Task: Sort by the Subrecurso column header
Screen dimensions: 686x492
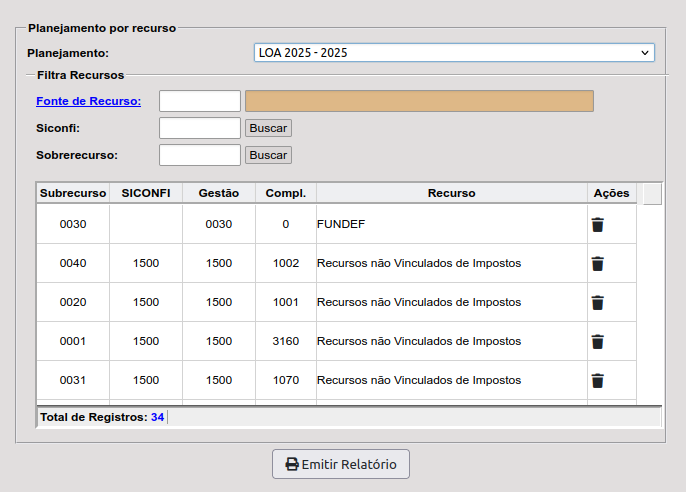Action: [x=73, y=193]
